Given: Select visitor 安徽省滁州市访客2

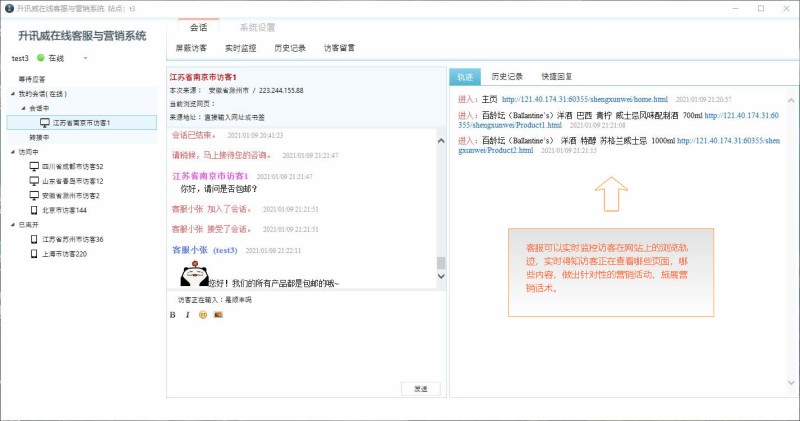Looking at the screenshot, I should click(x=71, y=195).
